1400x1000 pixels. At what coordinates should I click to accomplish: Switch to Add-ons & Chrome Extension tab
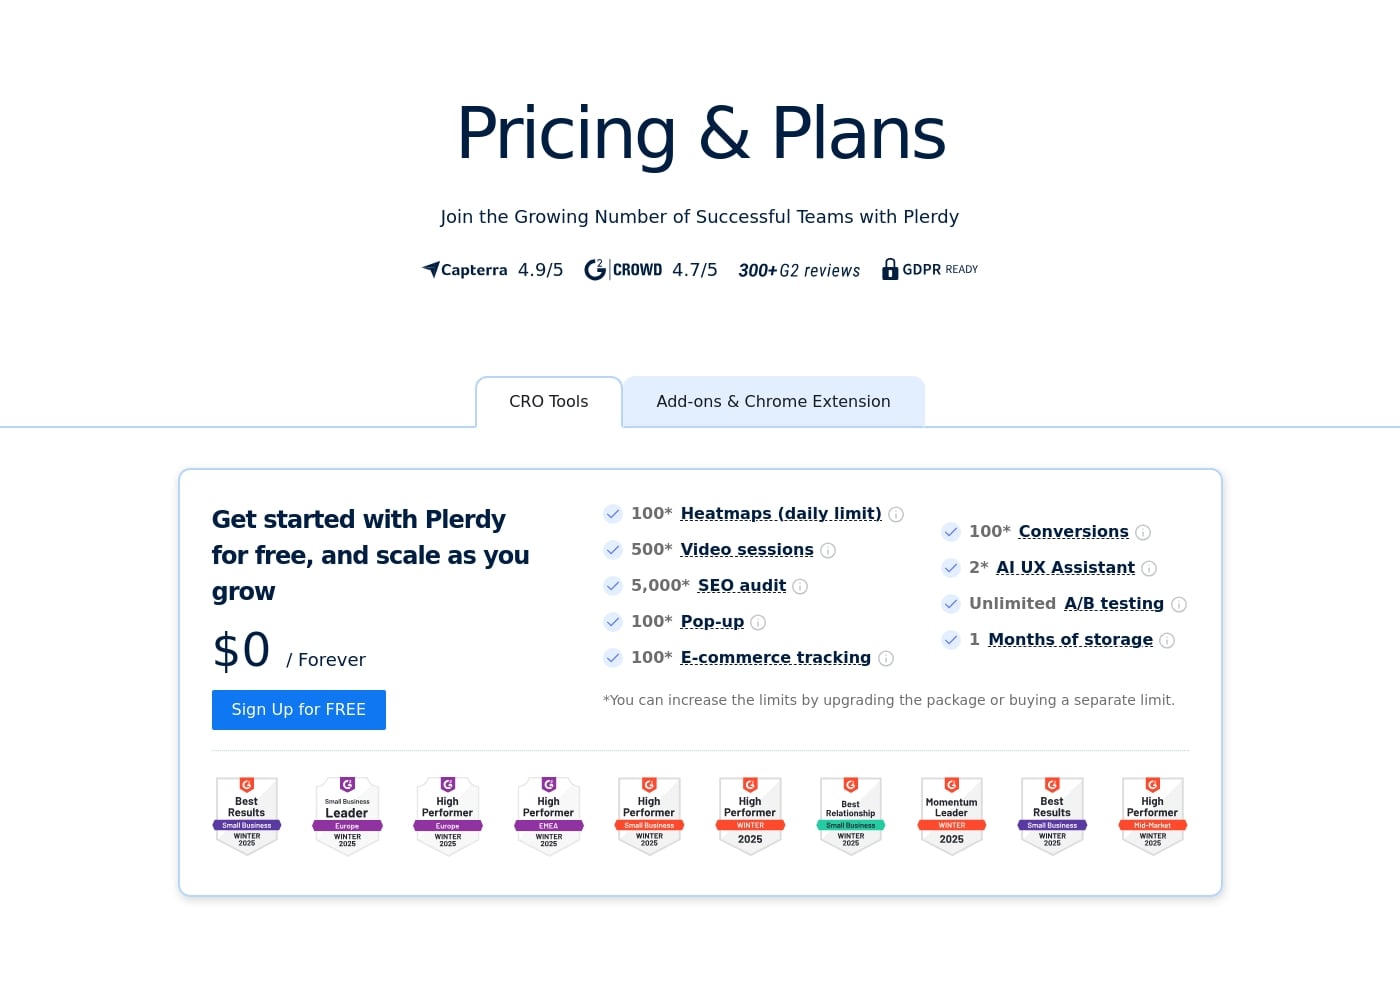773,401
